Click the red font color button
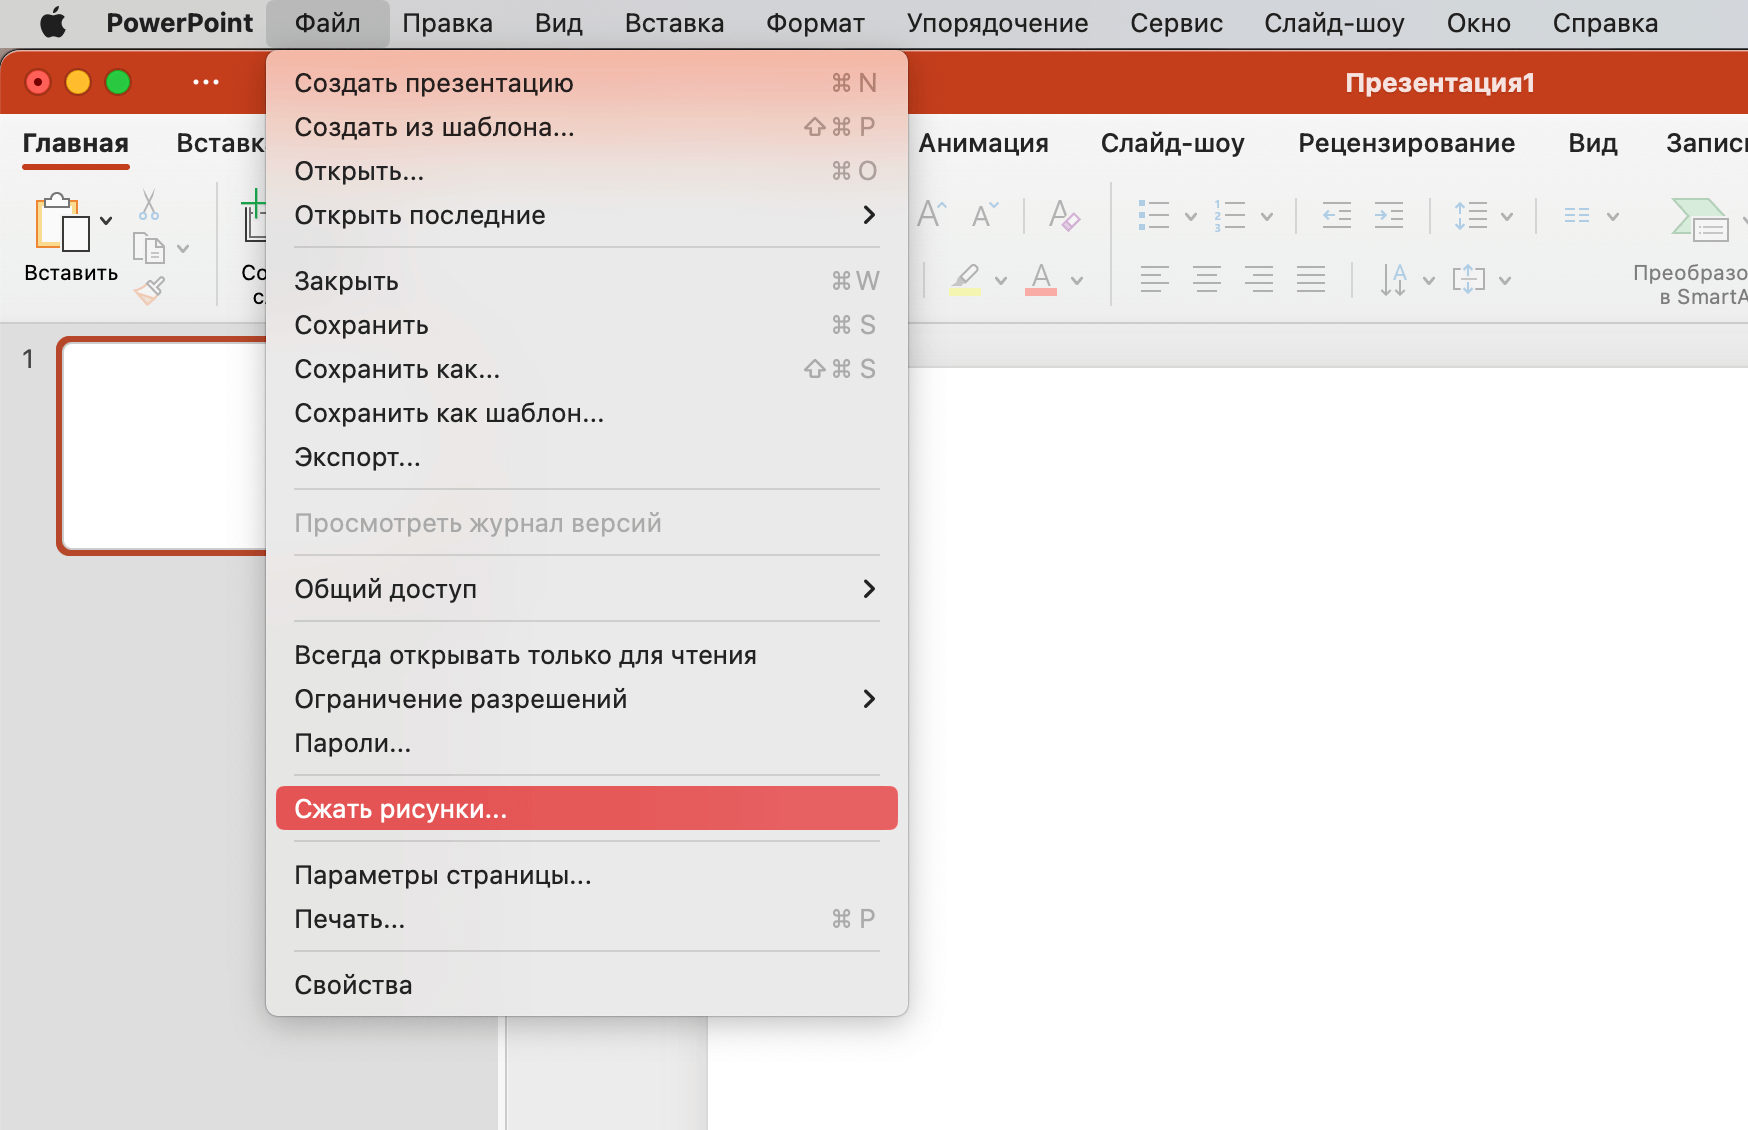The height and width of the screenshot is (1130, 1748). [x=1041, y=279]
